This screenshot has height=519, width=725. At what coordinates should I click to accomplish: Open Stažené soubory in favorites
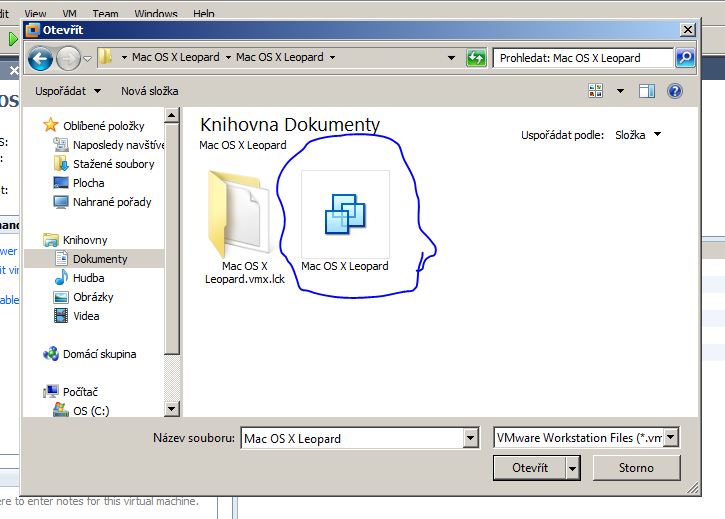click(113, 164)
